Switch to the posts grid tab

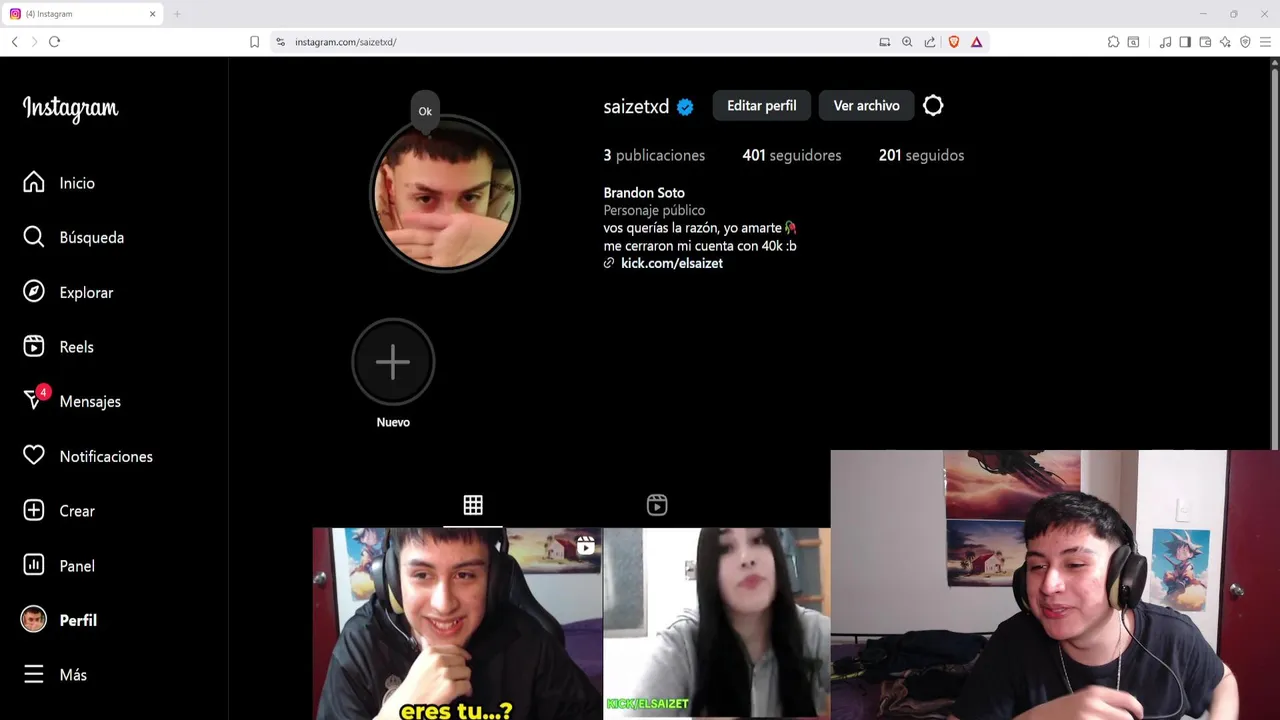pyautogui.click(x=473, y=505)
